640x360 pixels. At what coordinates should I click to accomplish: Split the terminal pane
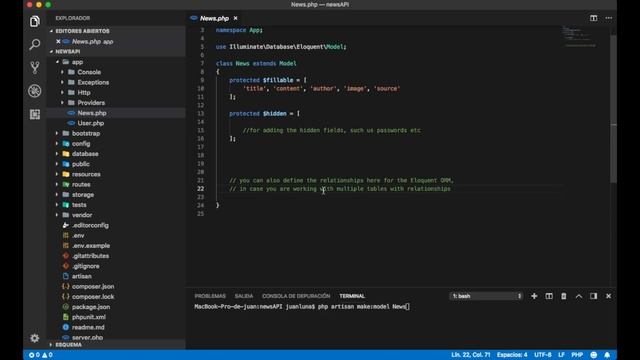pos(549,296)
